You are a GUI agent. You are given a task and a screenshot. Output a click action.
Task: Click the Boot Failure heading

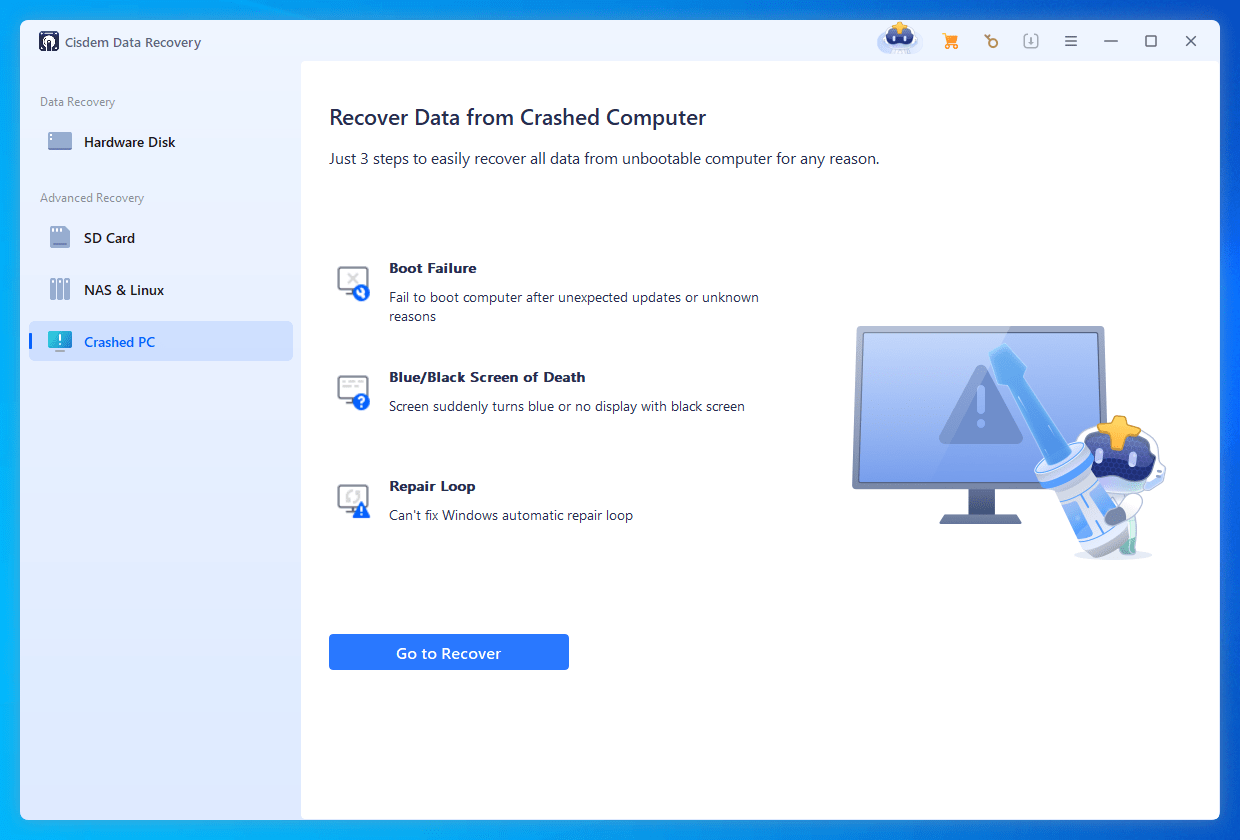point(432,268)
